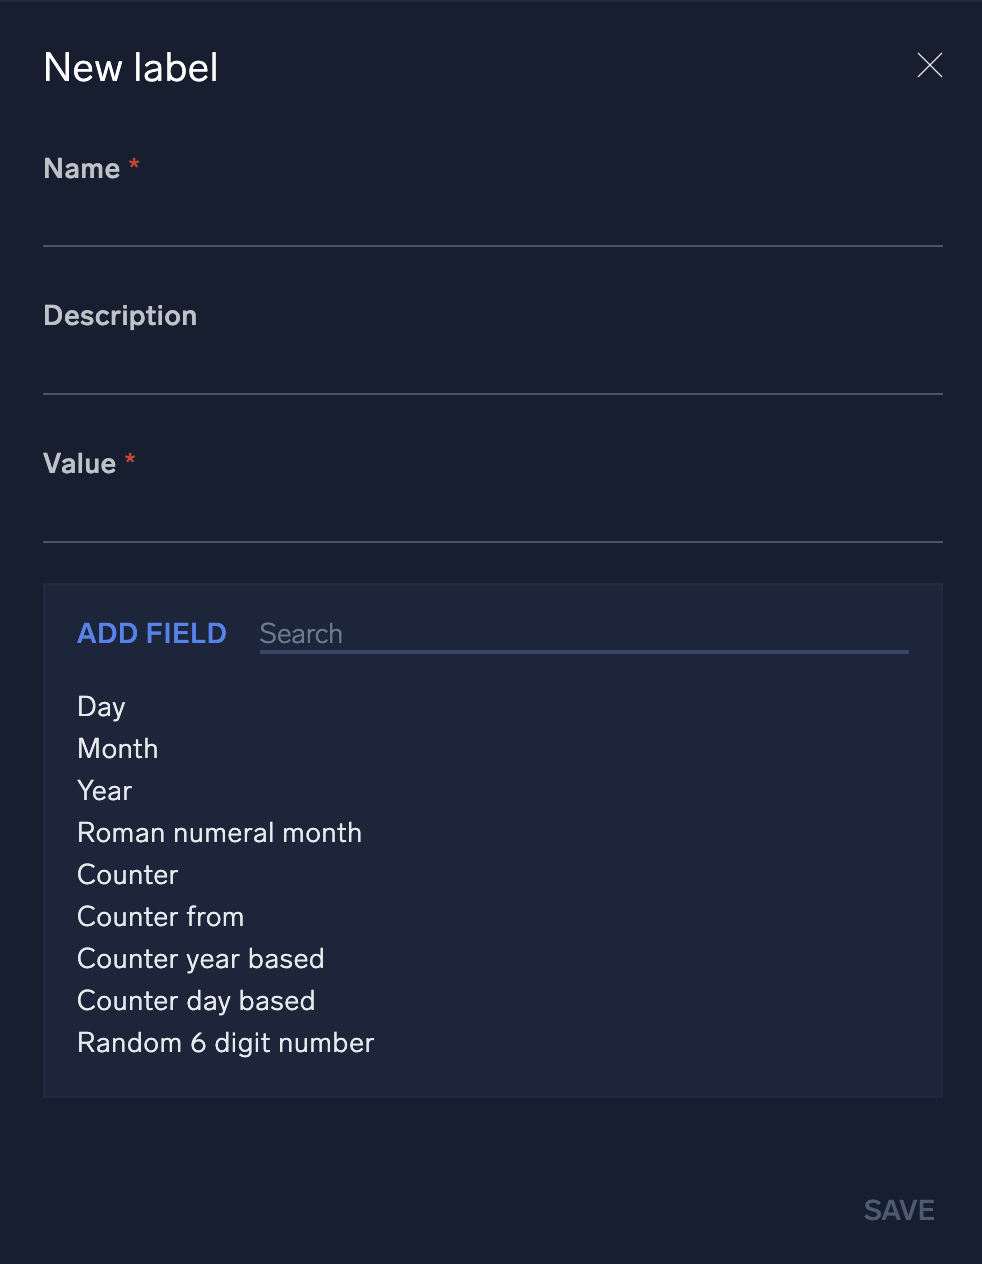Select Counter year based option
Image resolution: width=982 pixels, height=1264 pixels.
coord(200,958)
